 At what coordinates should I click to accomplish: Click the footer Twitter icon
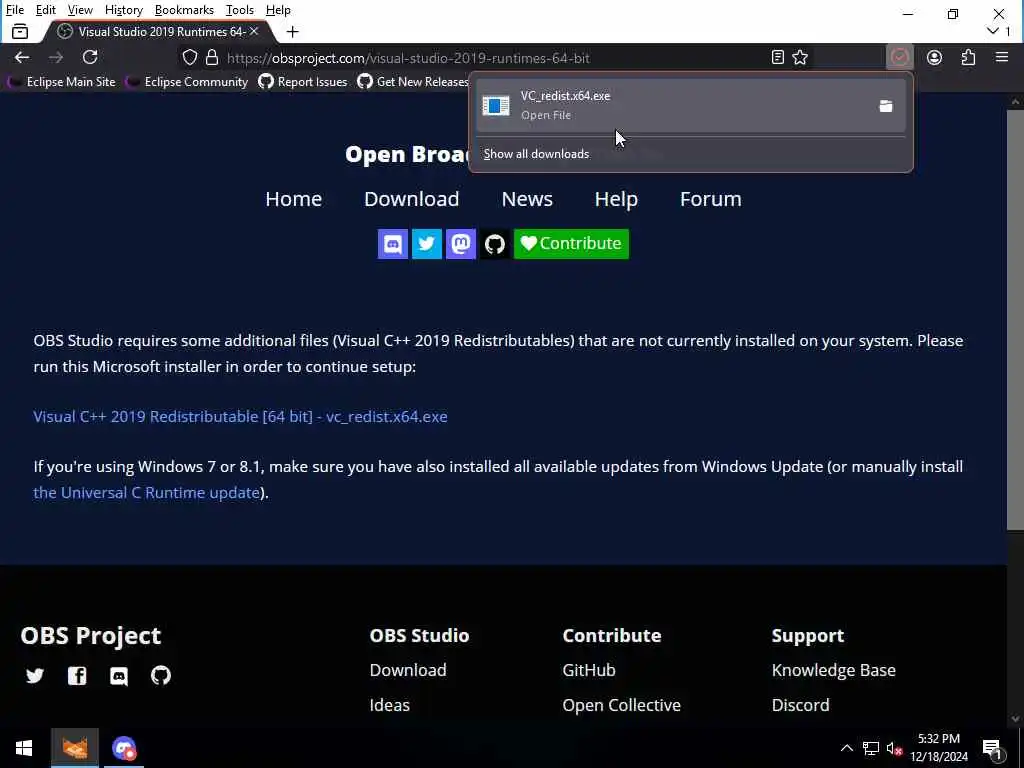click(35, 675)
